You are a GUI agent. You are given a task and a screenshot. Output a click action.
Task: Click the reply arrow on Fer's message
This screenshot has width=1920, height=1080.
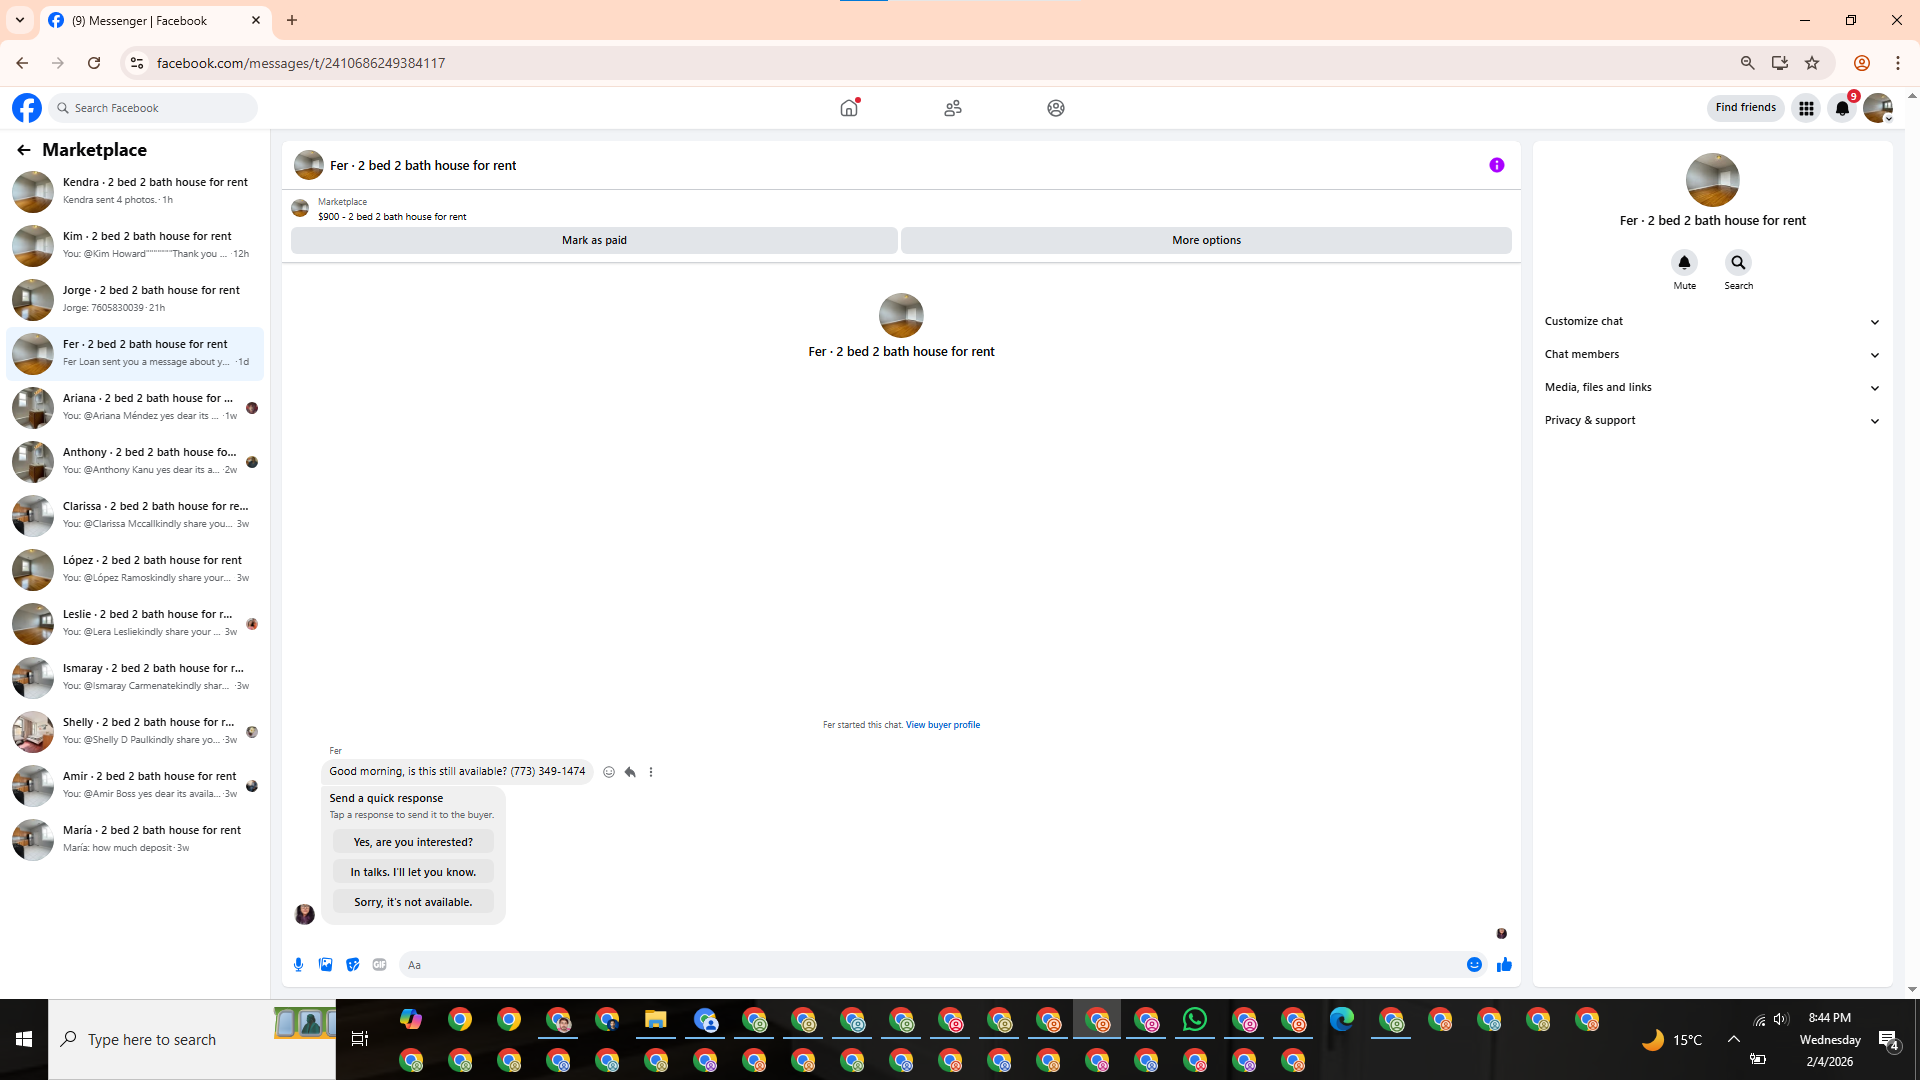pos(630,772)
